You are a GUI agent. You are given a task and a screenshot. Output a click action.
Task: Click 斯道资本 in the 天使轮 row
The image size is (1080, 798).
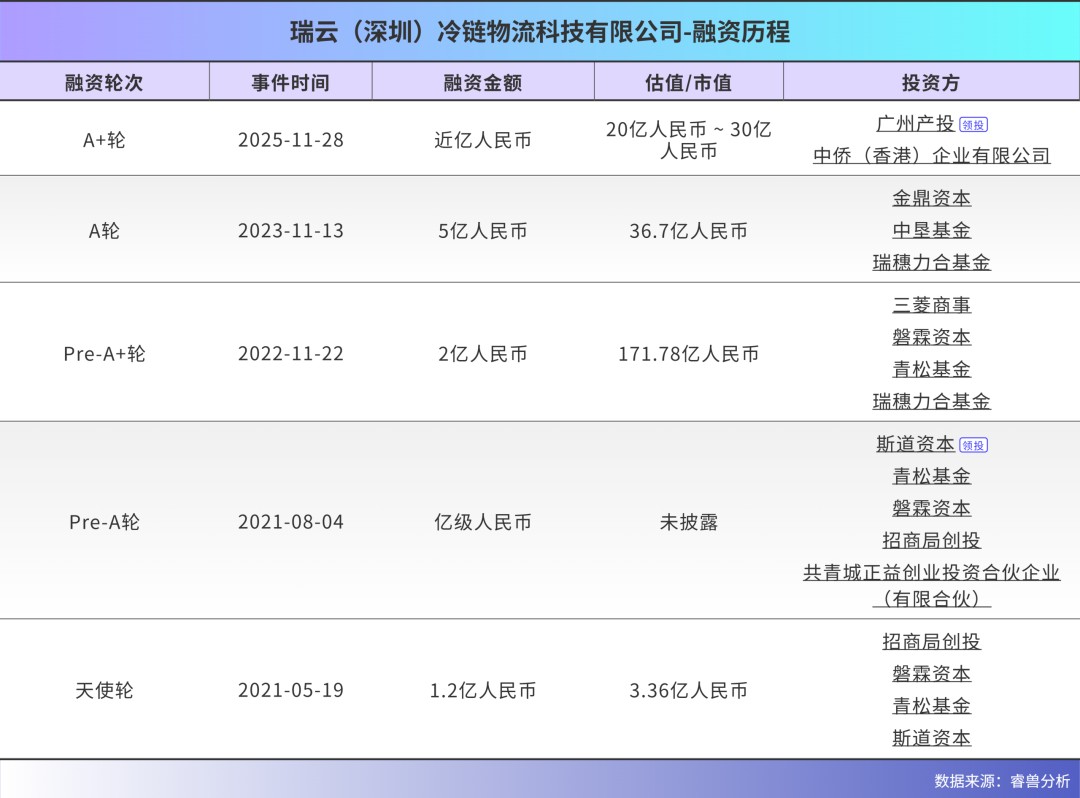click(x=932, y=737)
